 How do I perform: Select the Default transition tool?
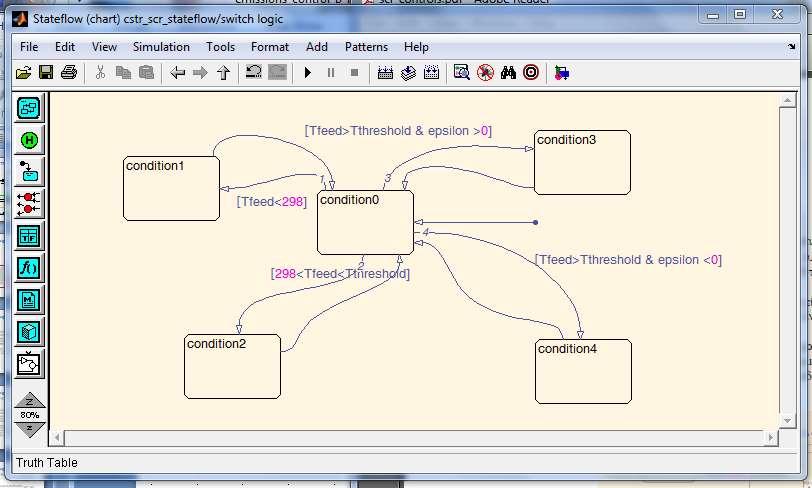[28, 171]
